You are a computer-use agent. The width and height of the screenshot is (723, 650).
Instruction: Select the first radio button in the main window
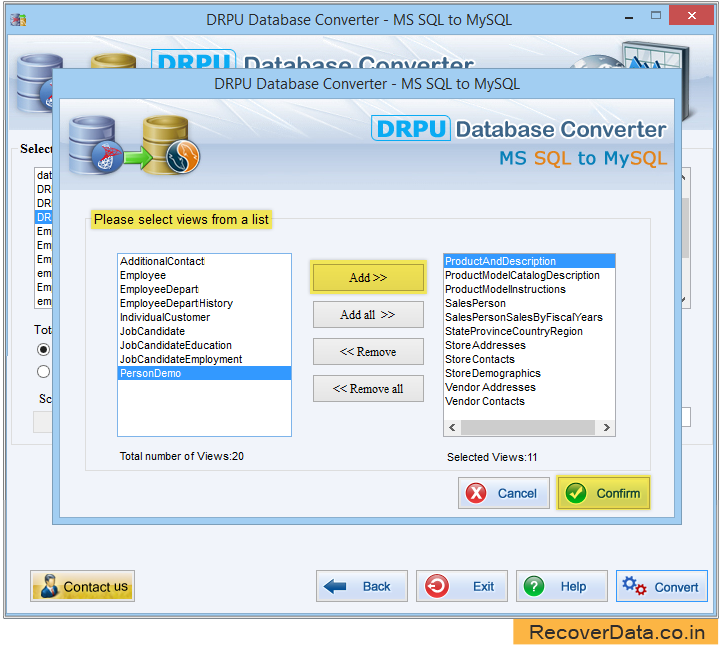tap(43, 349)
